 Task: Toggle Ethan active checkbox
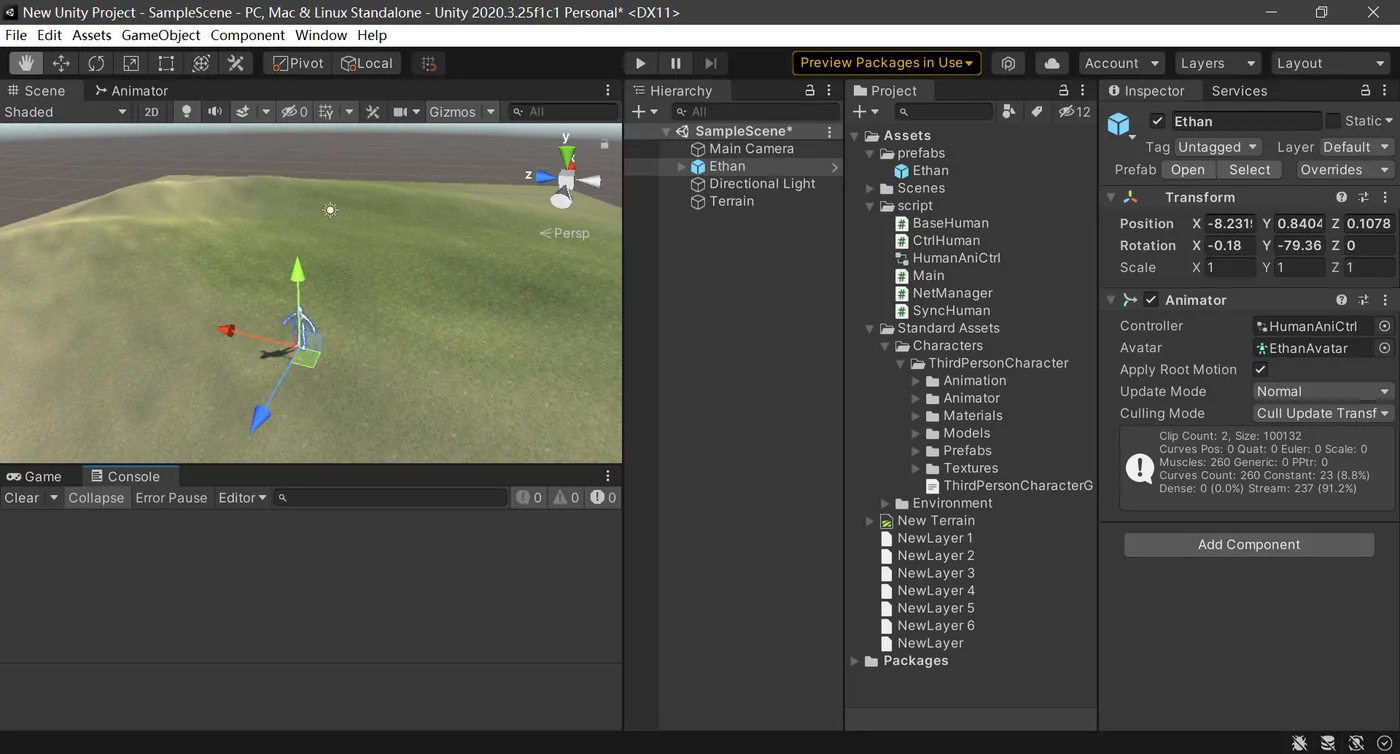tap(1157, 121)
